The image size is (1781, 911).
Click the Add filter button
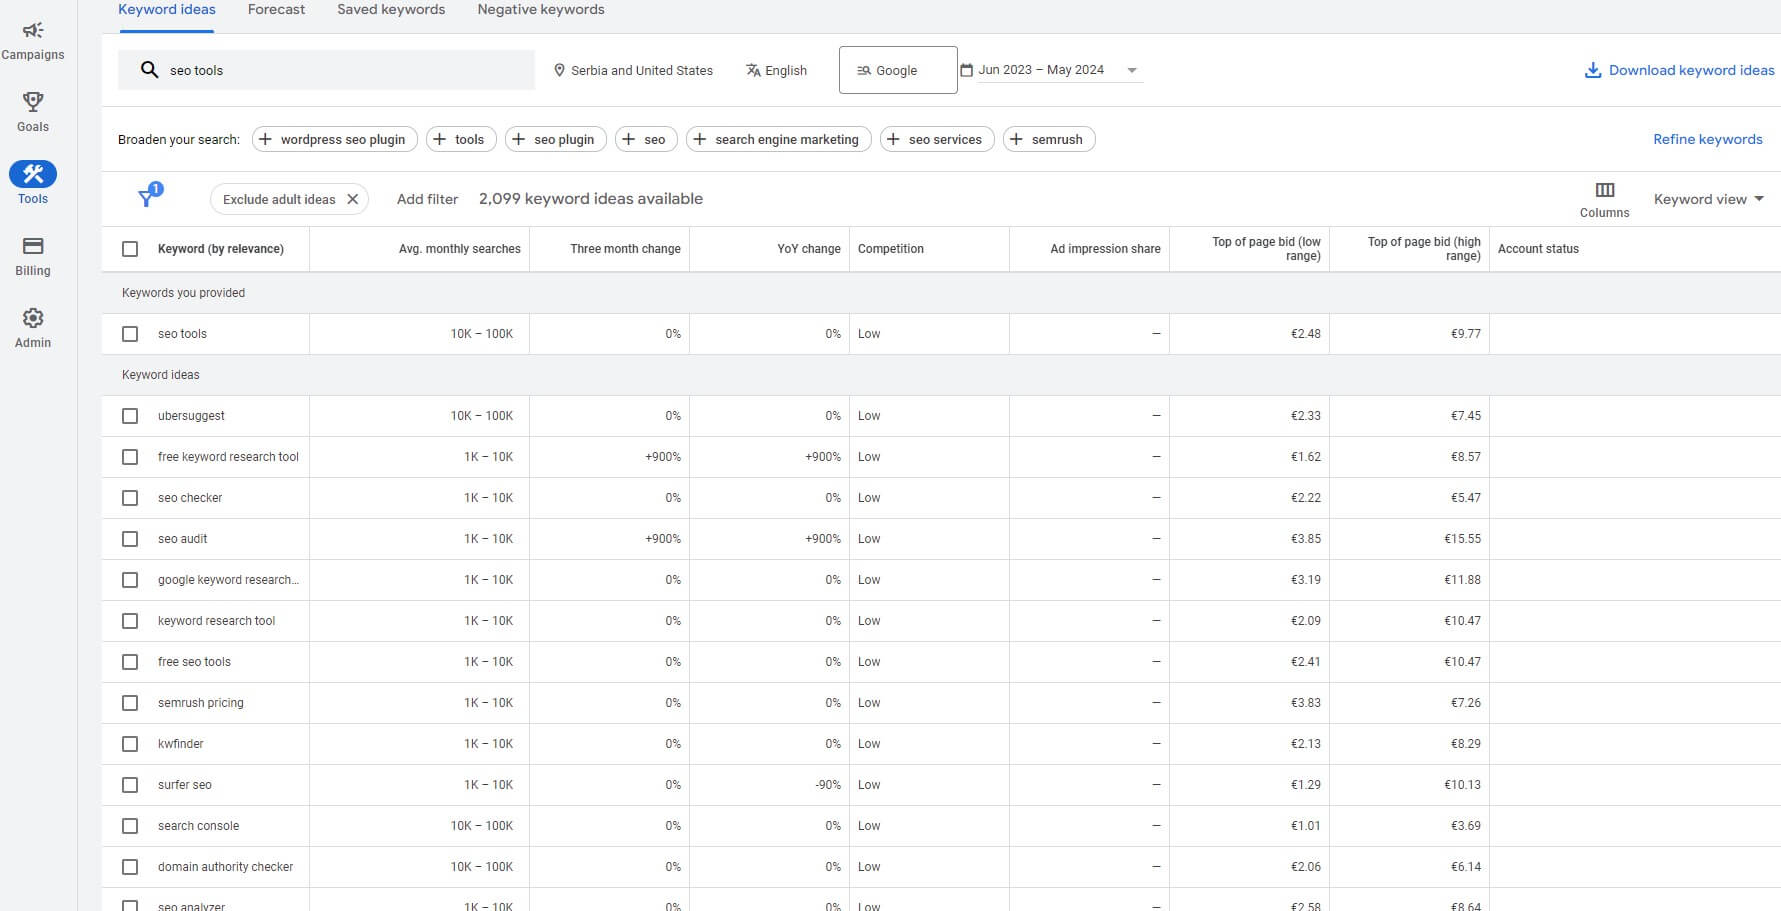click(x=427, y=198)
